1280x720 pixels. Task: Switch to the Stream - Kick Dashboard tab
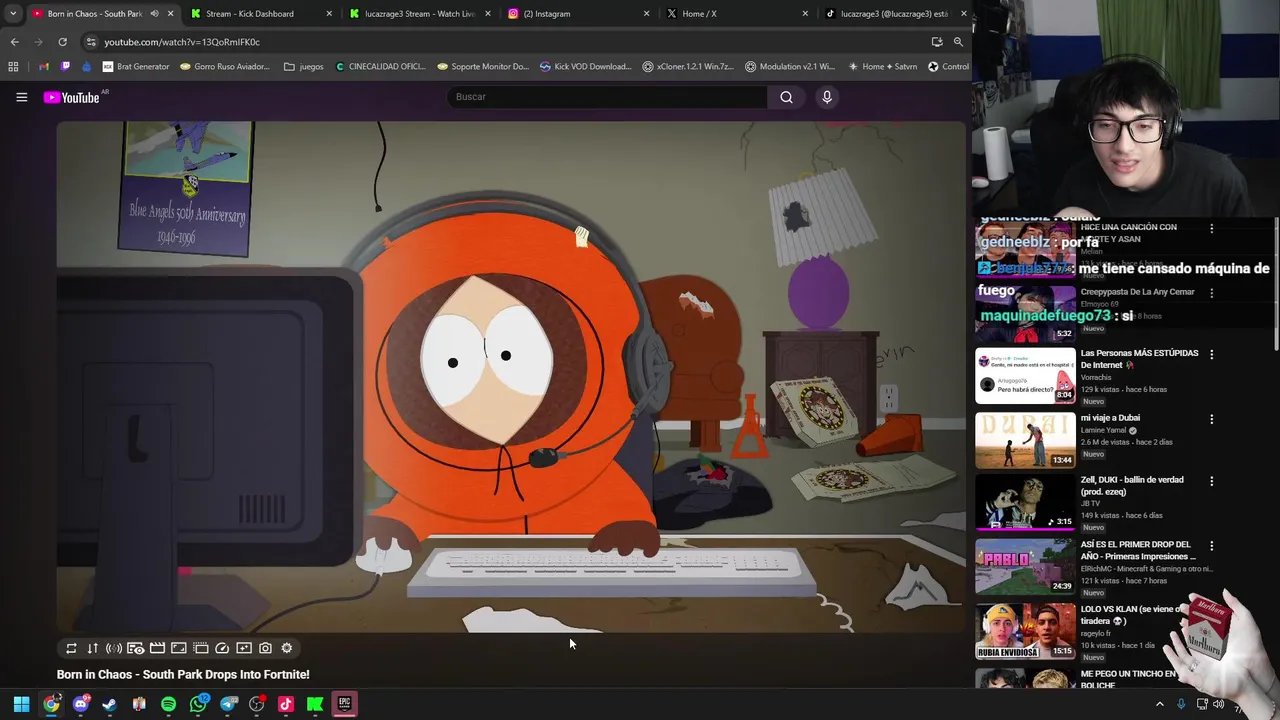pos(262,14)
